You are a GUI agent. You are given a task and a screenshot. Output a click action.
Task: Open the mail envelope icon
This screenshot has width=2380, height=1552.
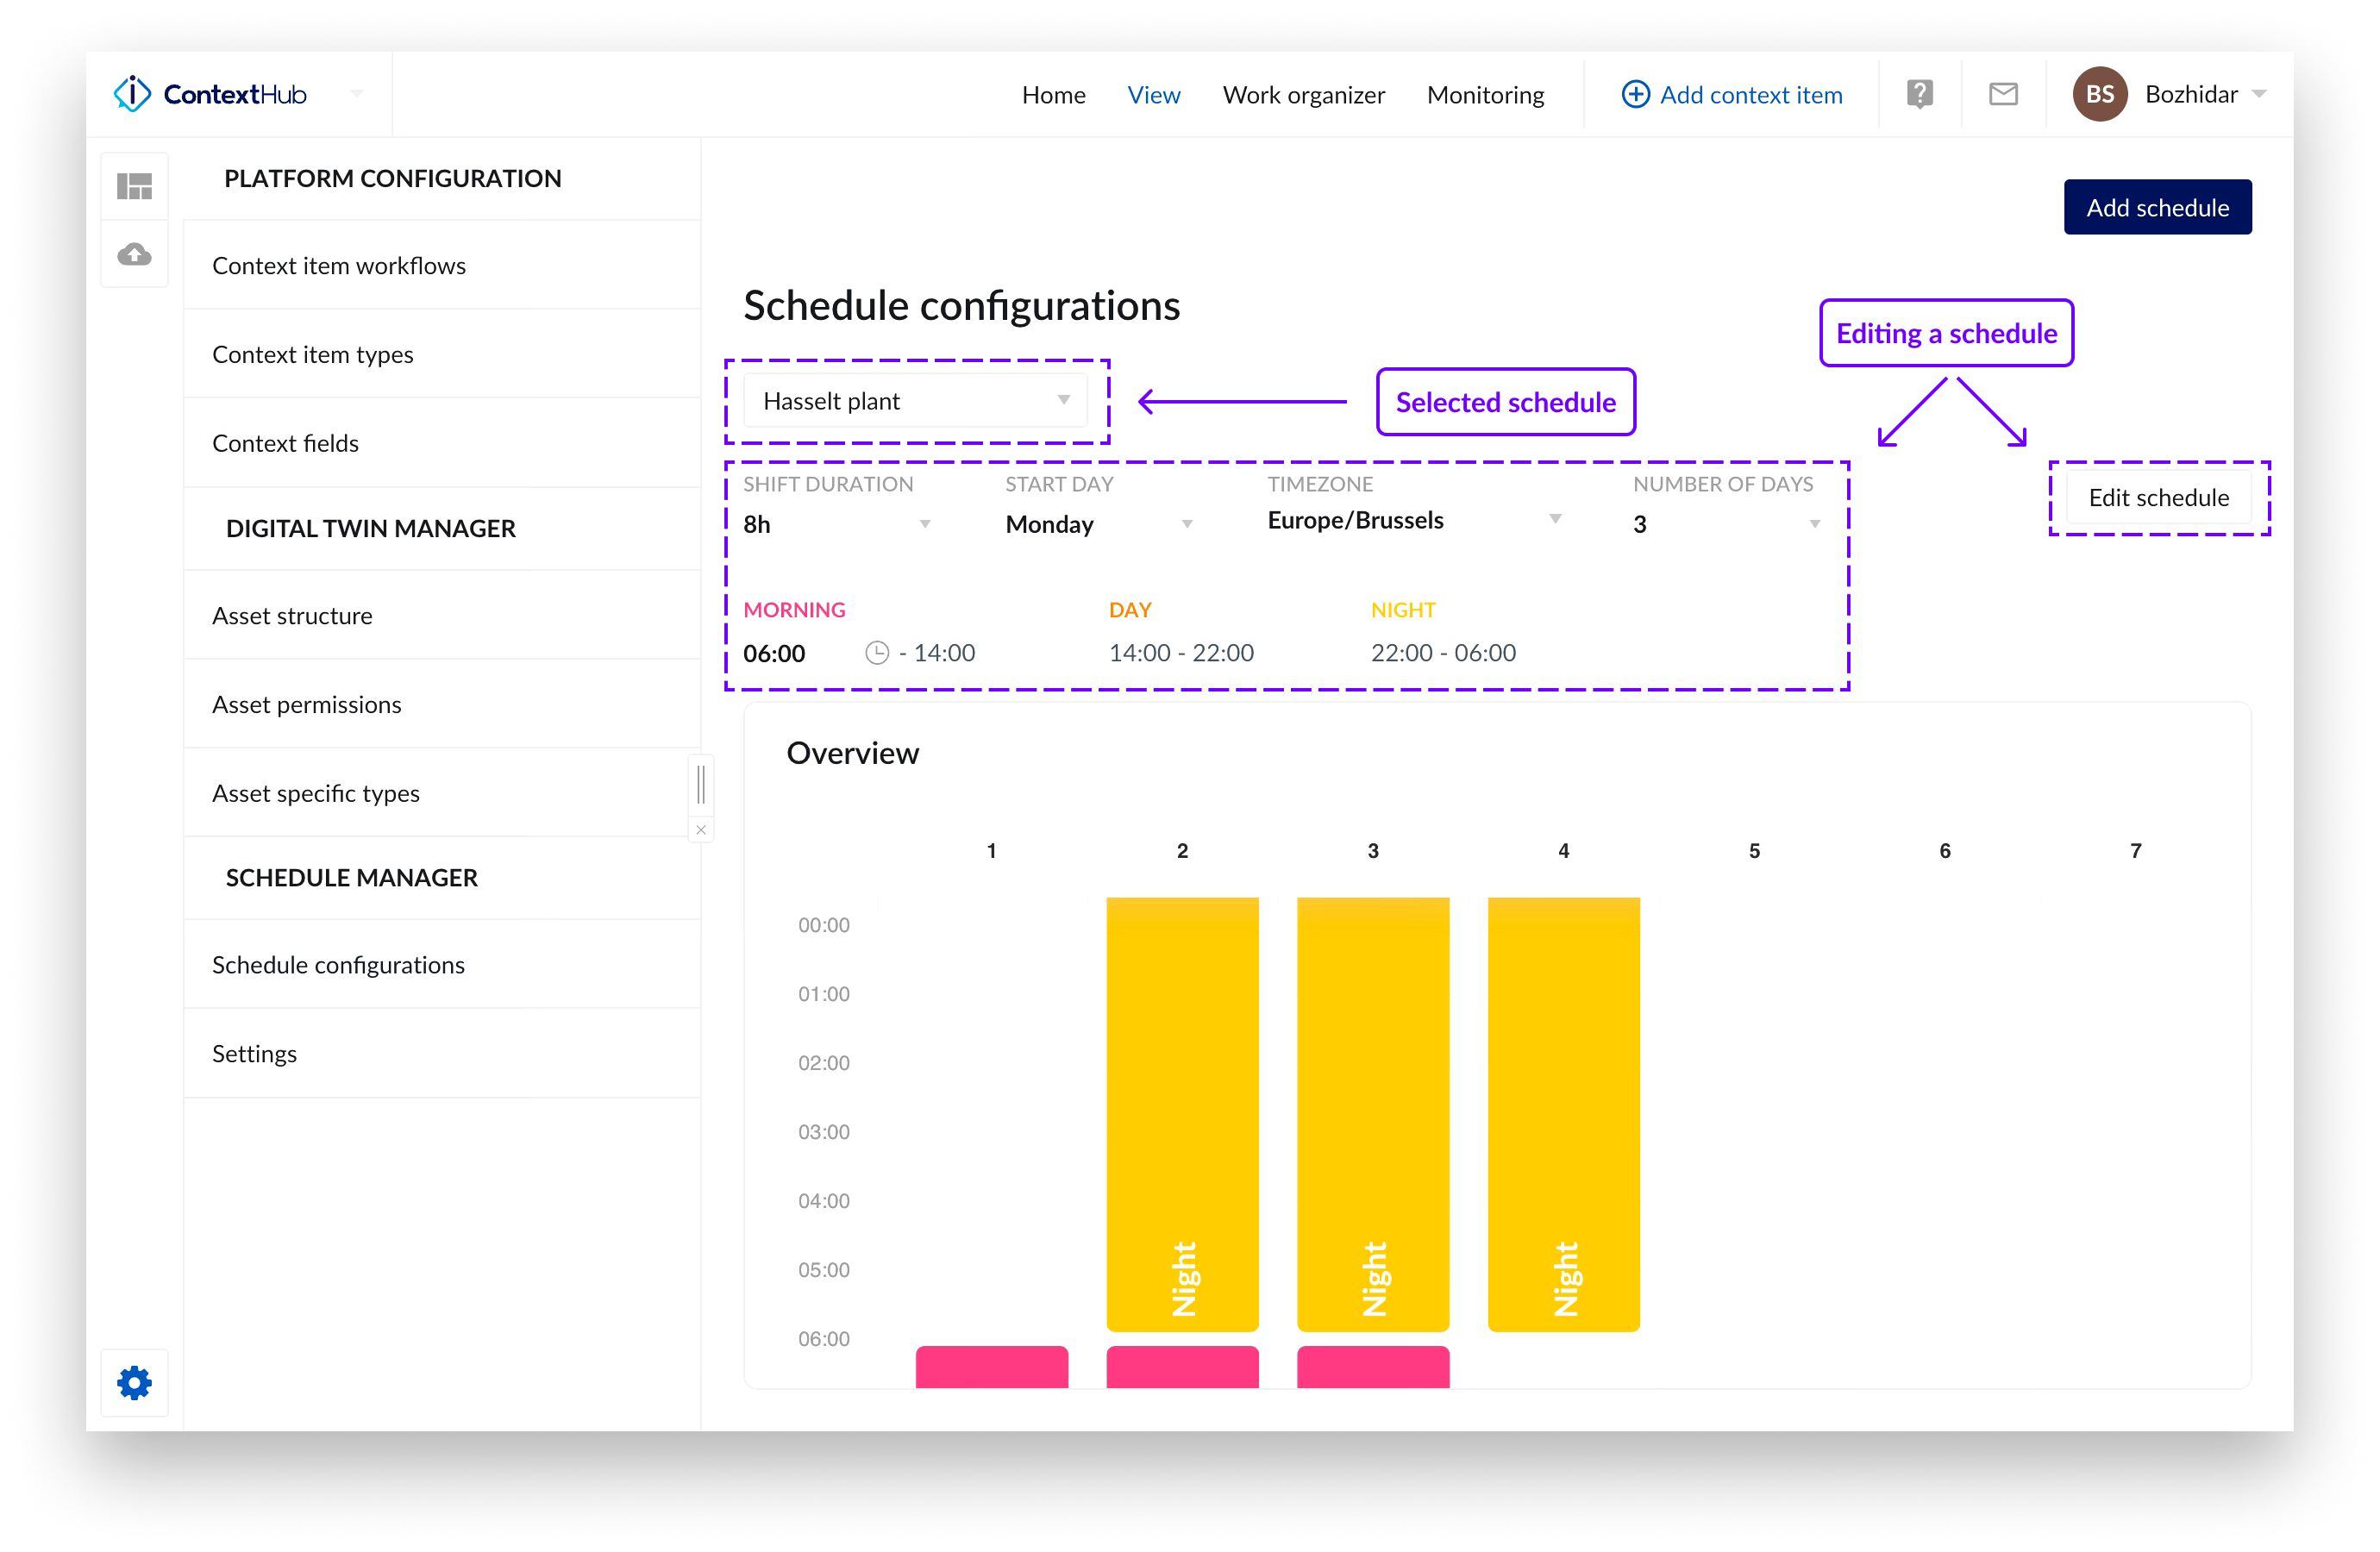2003,94
